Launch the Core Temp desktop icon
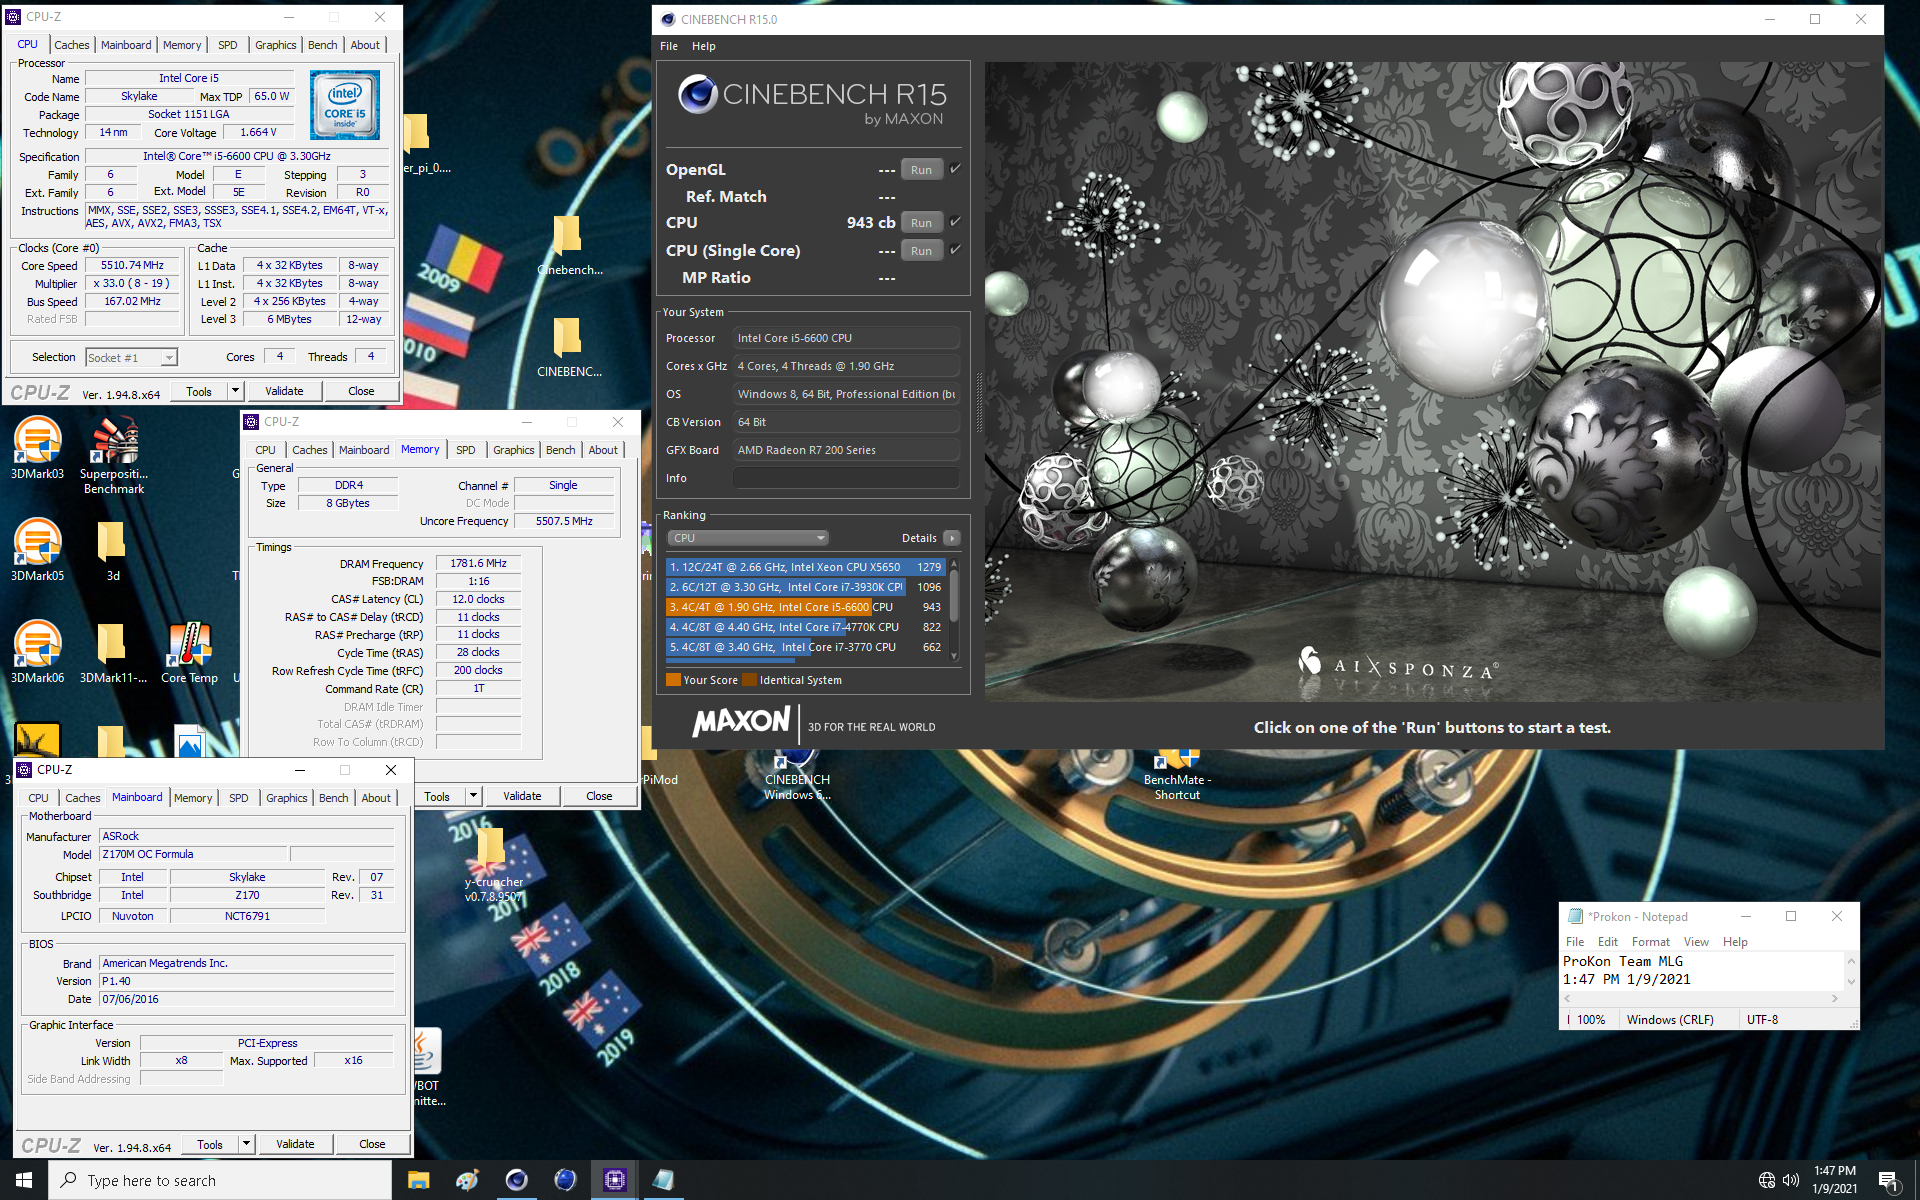This screenshot has width=1920, height=1200. [189, 652]
